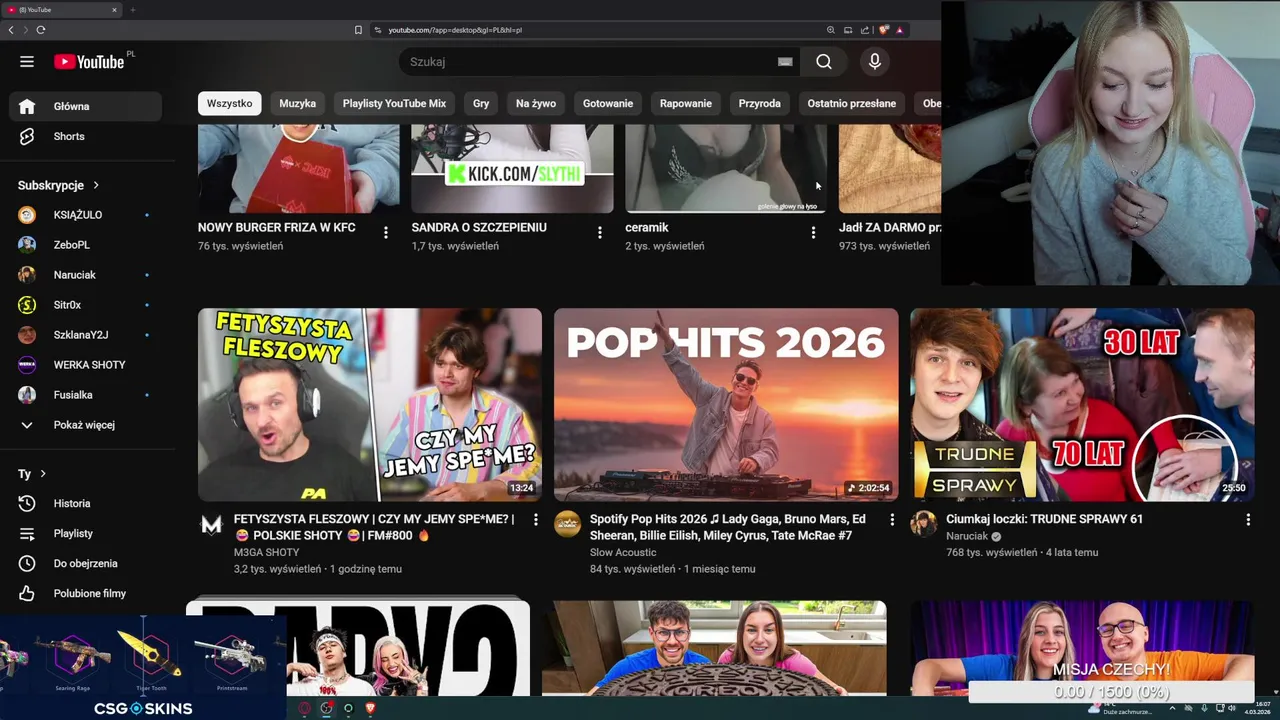Open Historia in the sidebar

(85, 503)
